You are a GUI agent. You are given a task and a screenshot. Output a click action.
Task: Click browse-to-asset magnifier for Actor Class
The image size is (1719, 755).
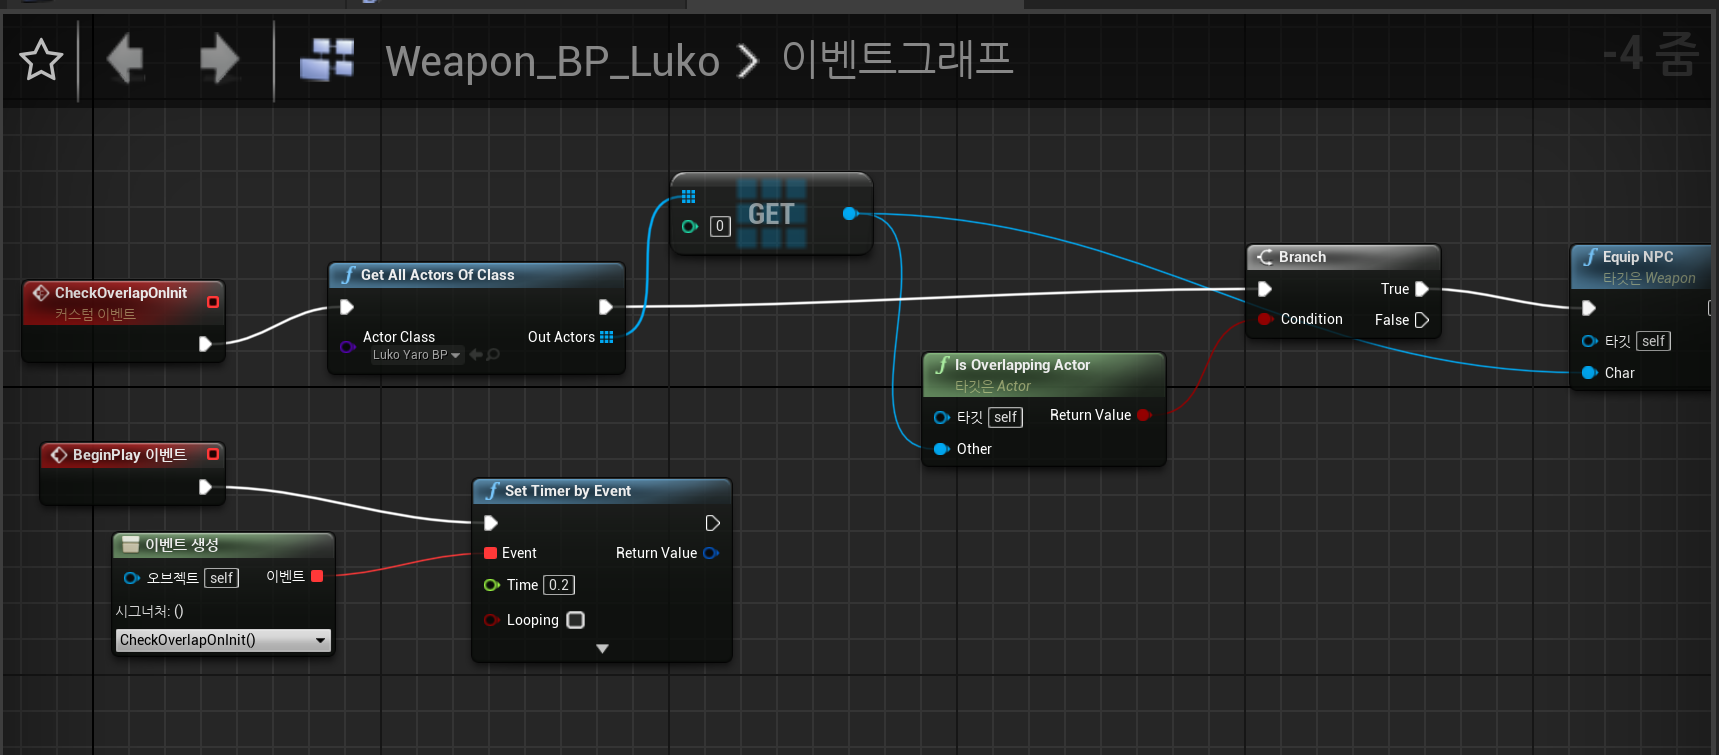click(493, 354)
